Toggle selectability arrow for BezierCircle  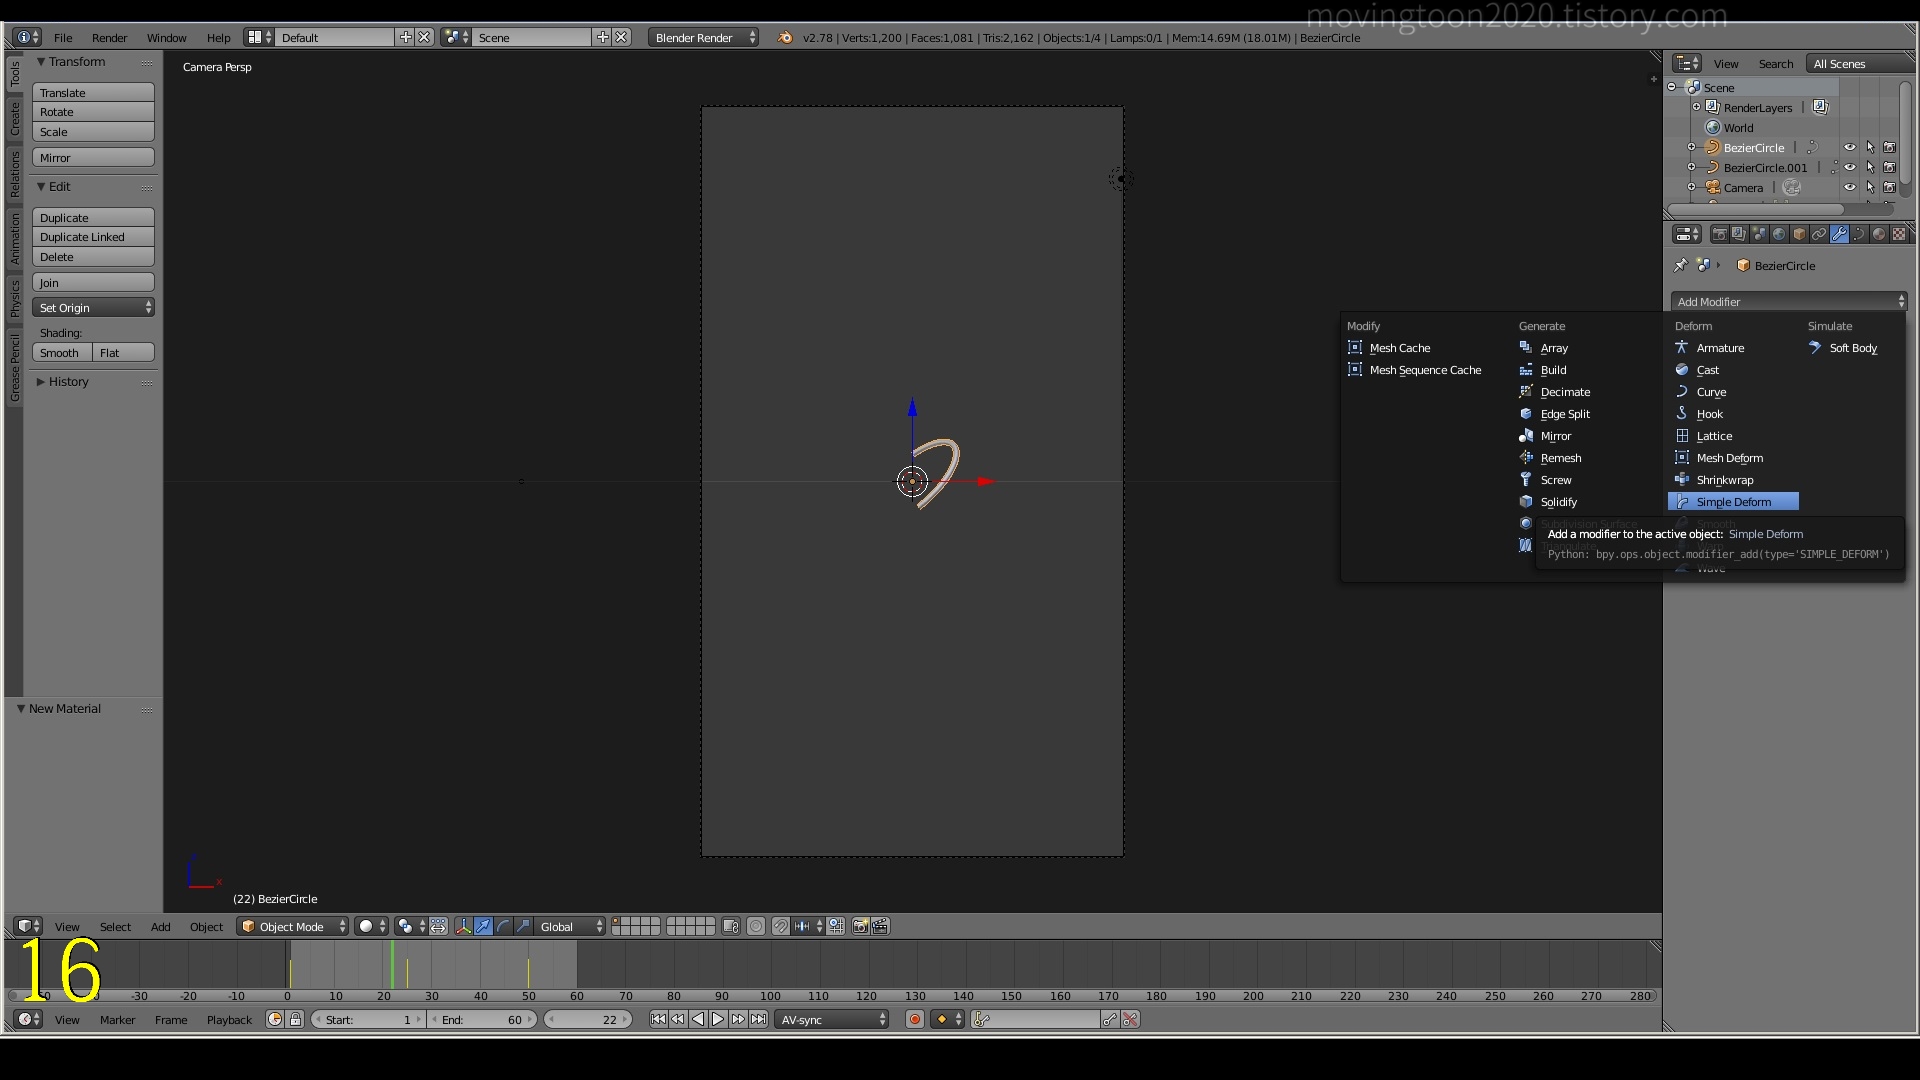1870,147
